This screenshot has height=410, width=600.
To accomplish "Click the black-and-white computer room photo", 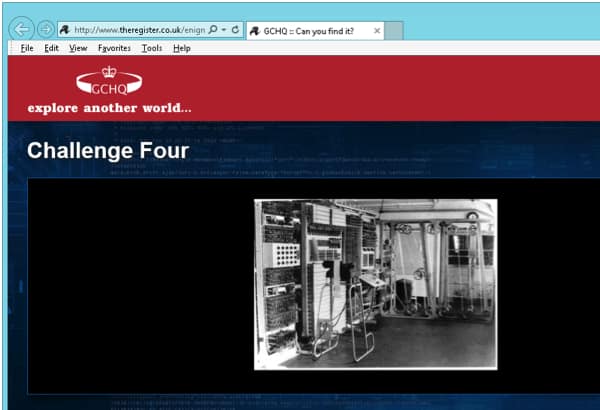I will 375,283.
